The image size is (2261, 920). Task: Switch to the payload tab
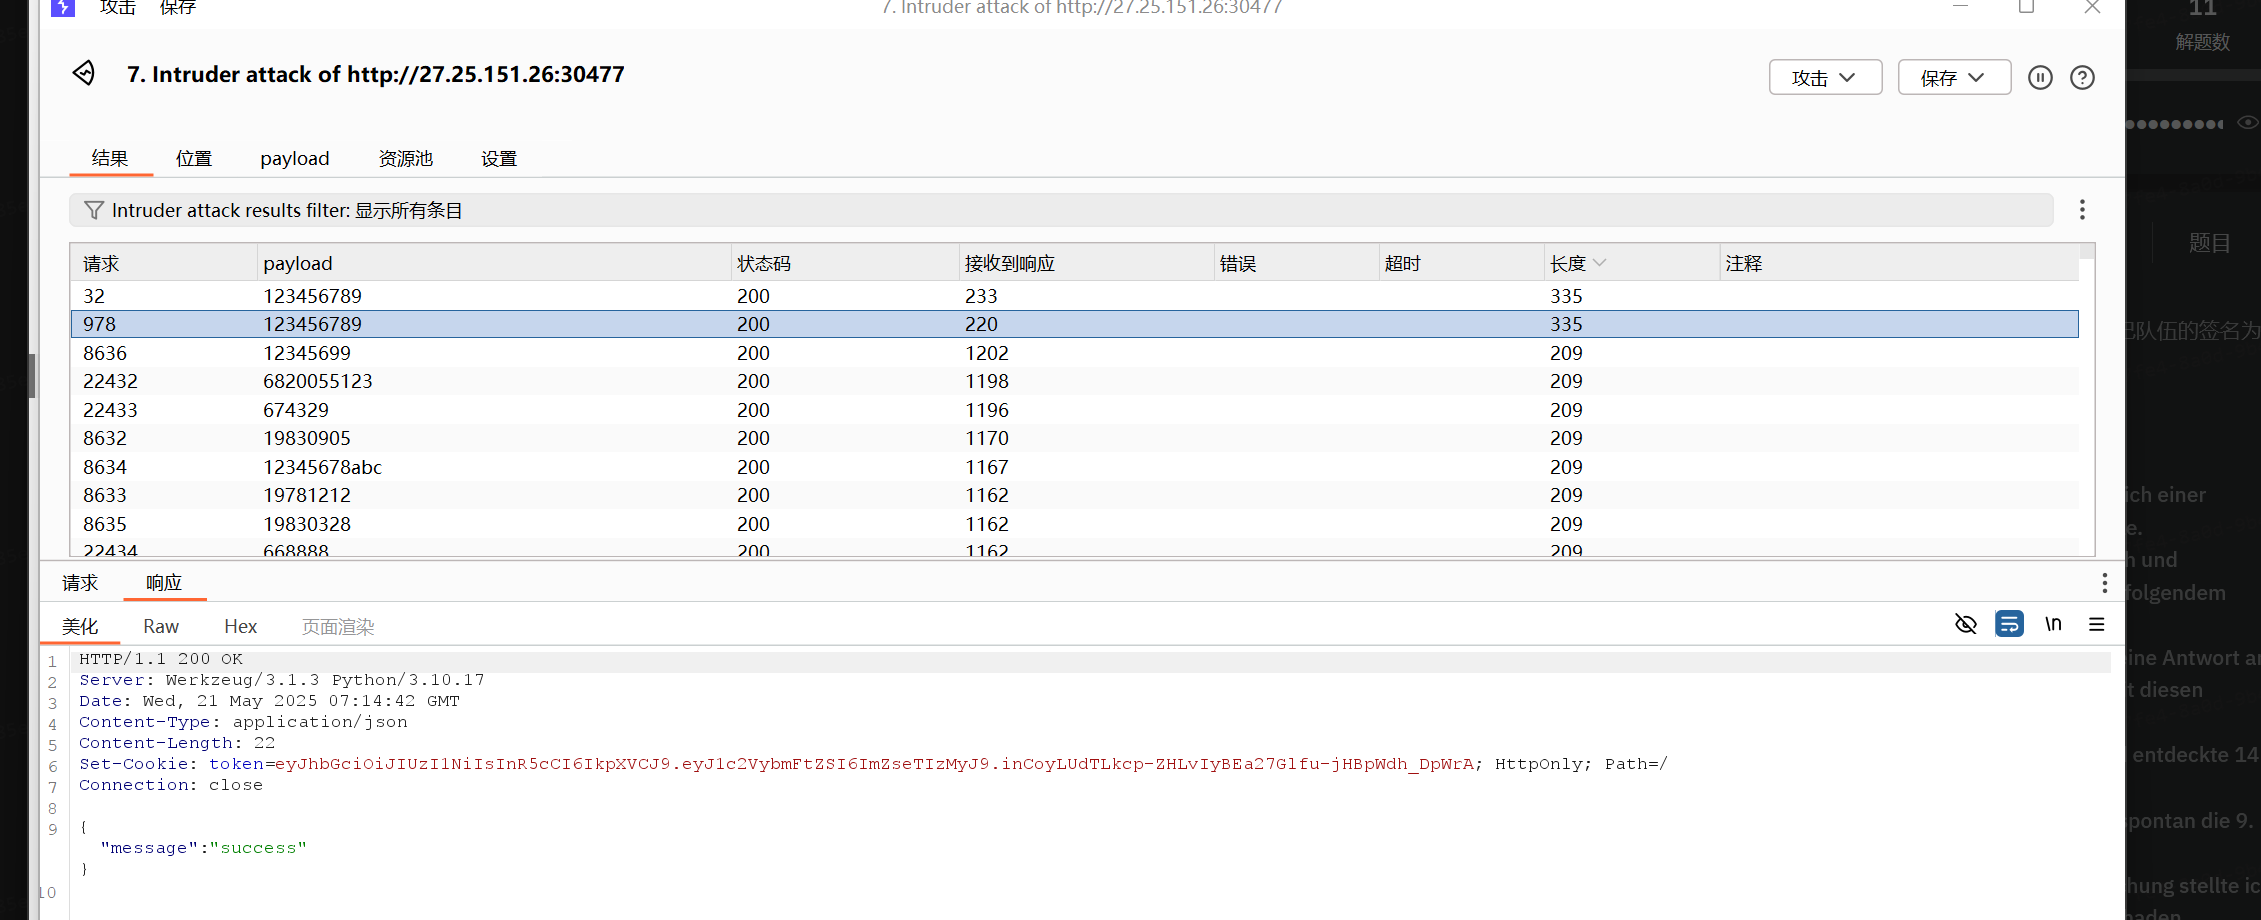[294, 159]
